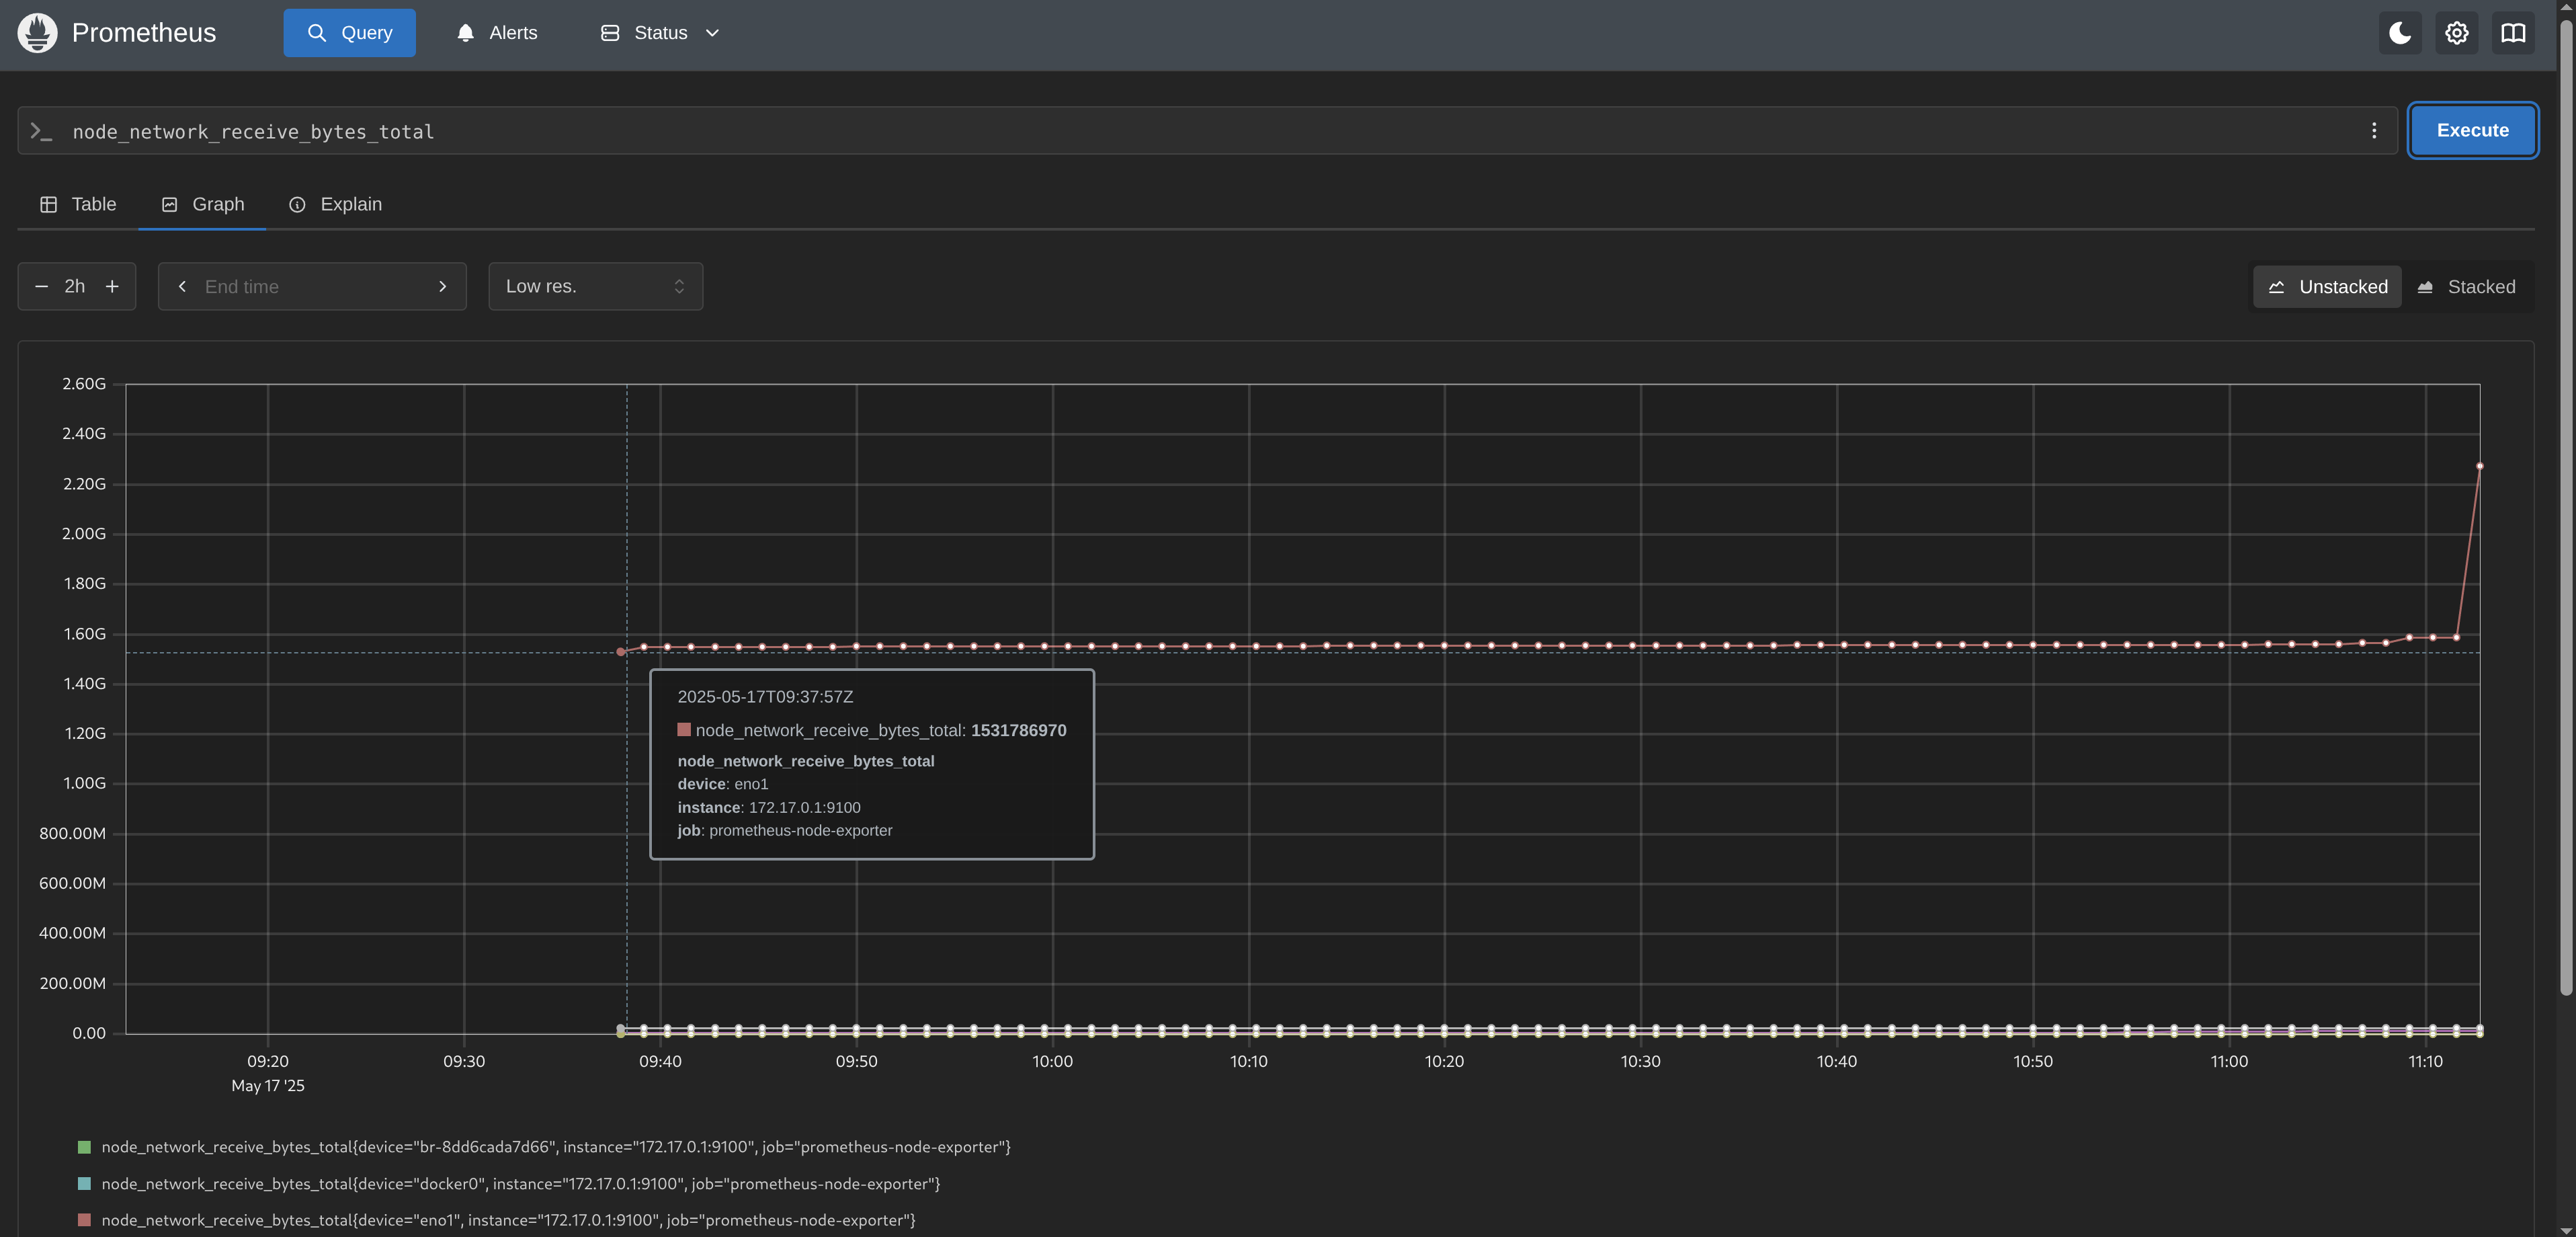Toggle the dark theme moon icon
This screenshot has width=2576, height=1237.
(x=2400, y=33)
